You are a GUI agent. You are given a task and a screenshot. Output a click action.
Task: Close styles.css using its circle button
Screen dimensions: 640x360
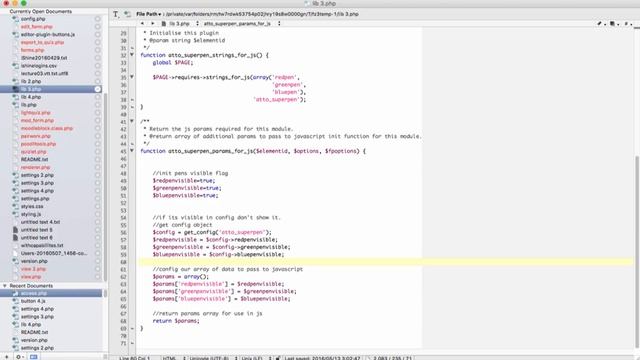point(98,207)
